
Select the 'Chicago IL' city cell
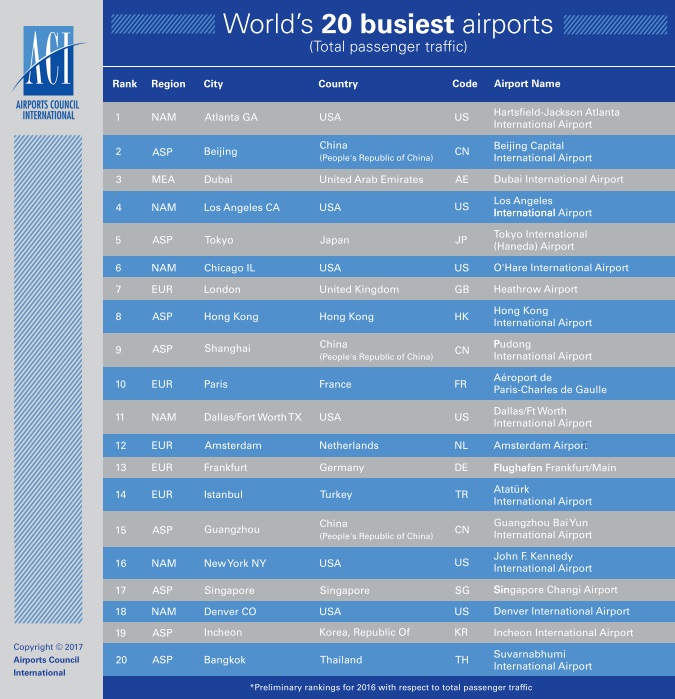click(229, 268)
